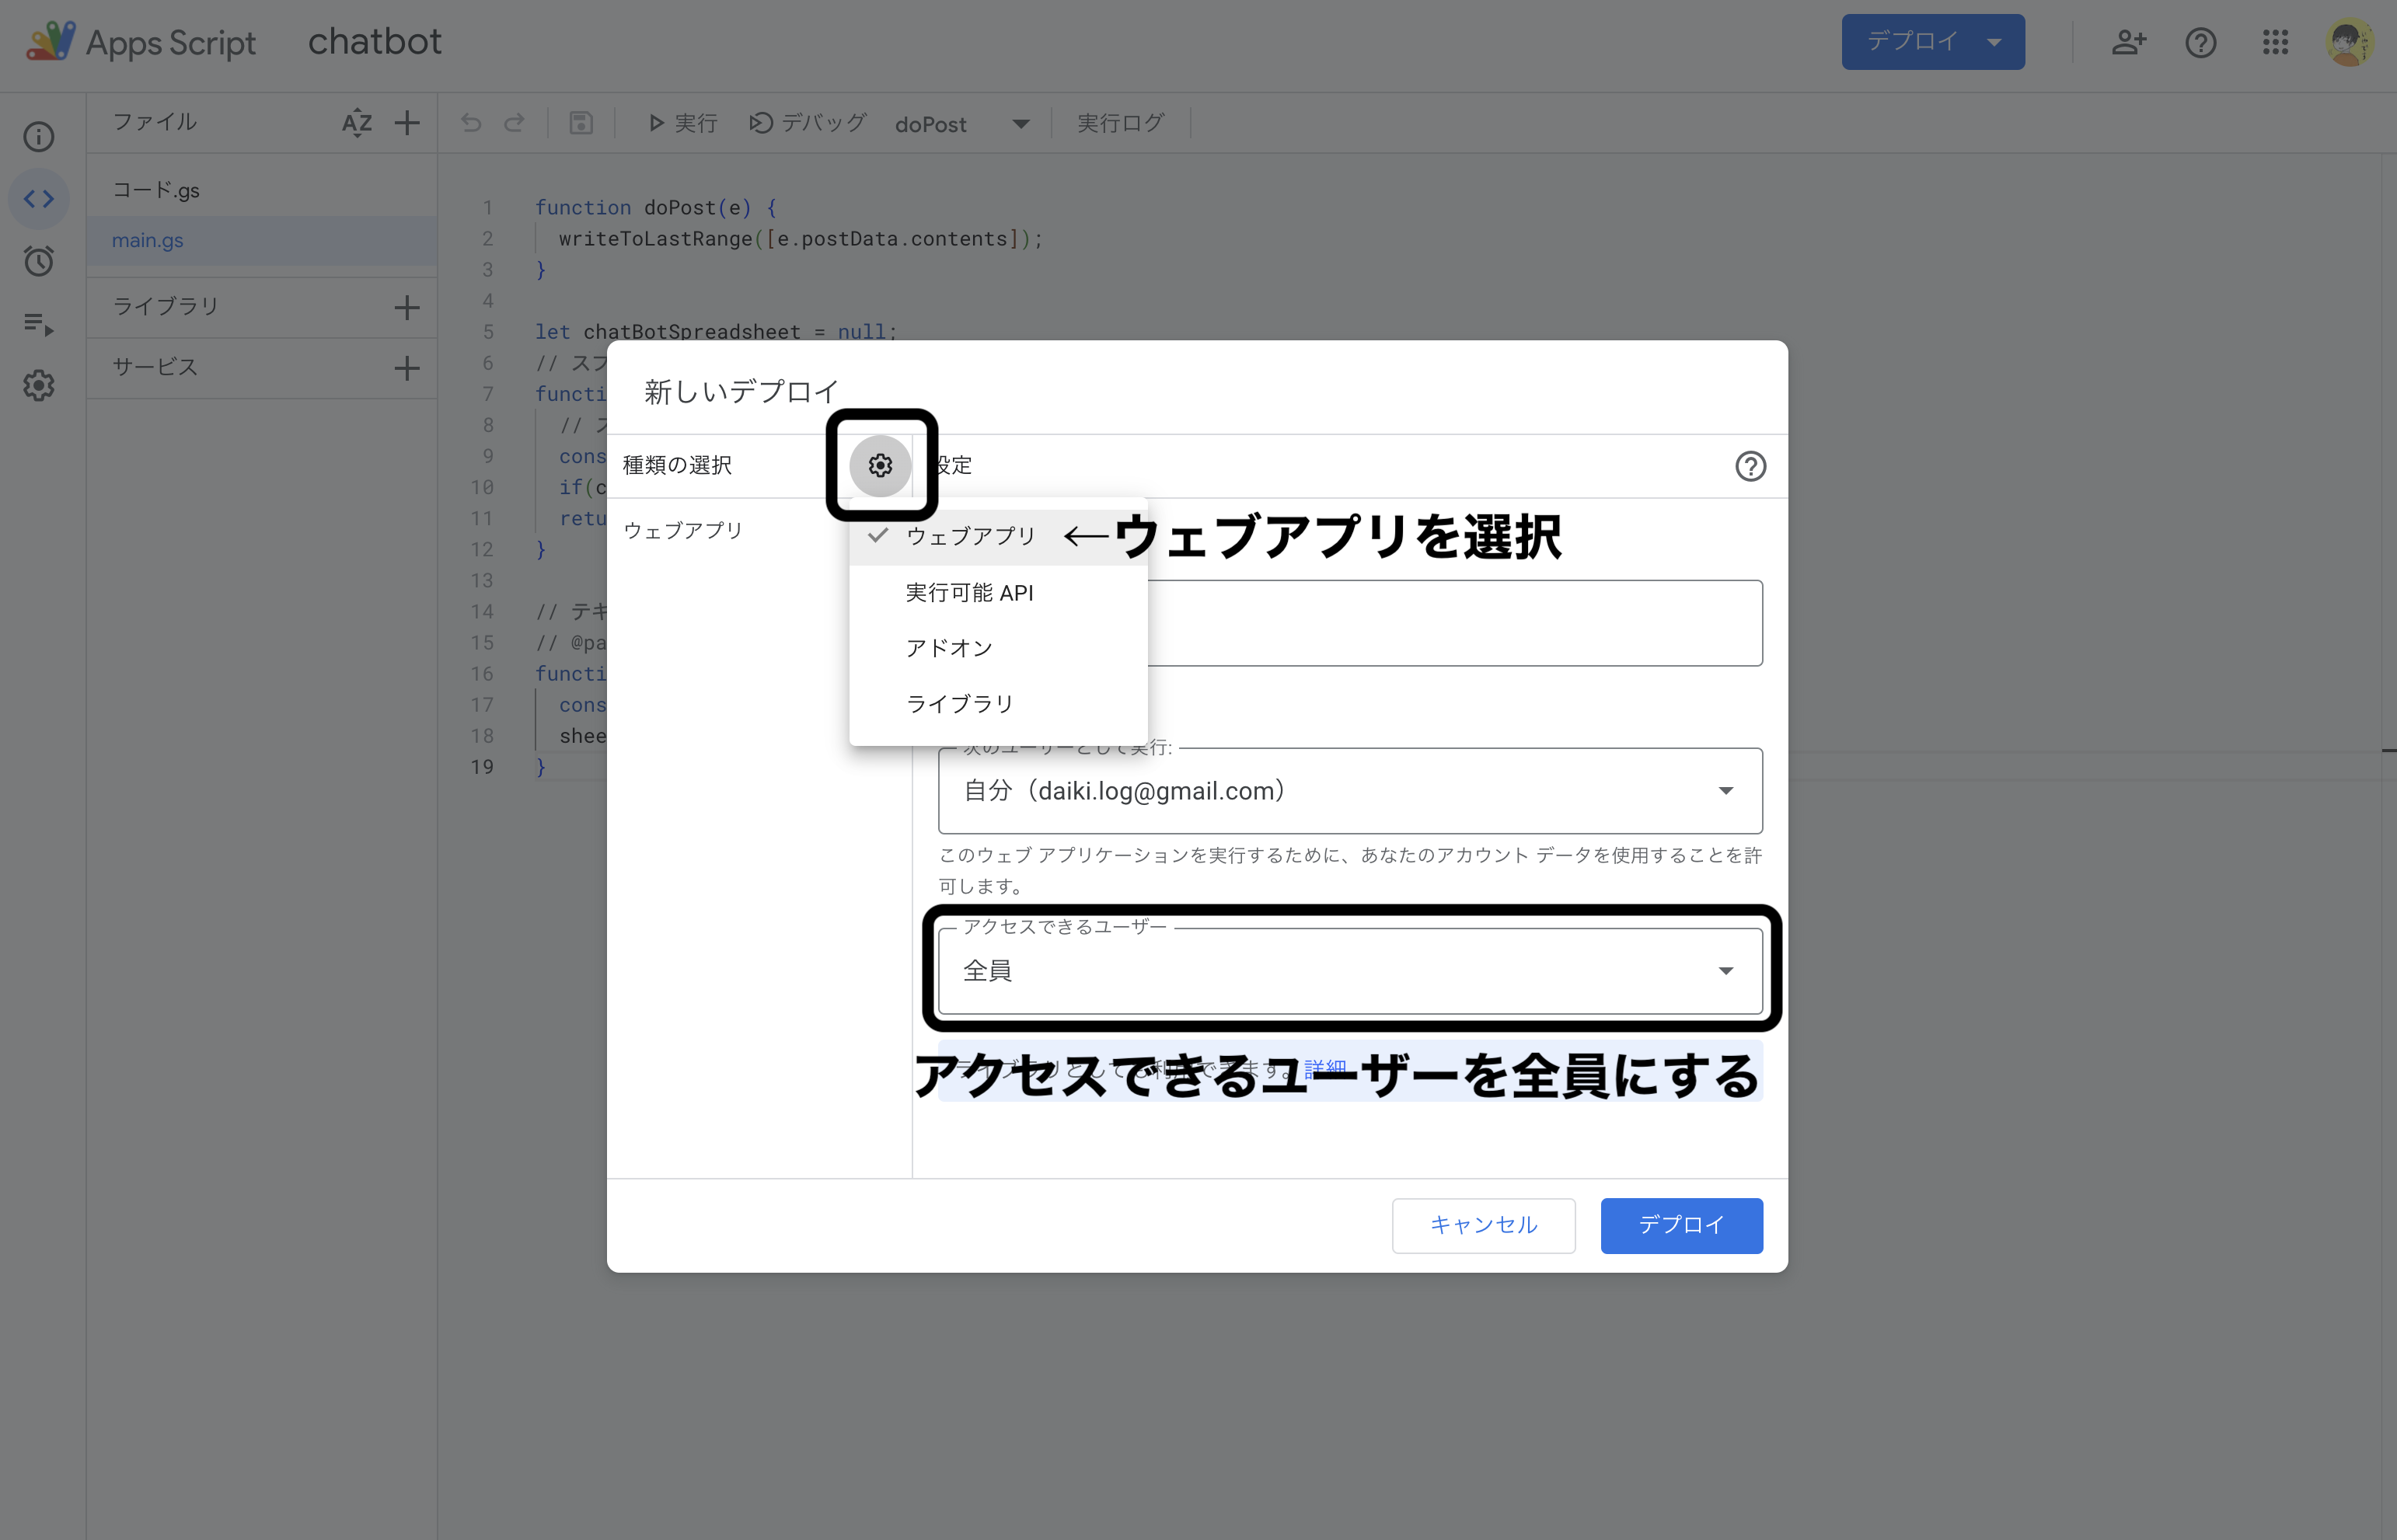
Task: Click the deploy type gear icon
Action: click(x=880, y=465)
